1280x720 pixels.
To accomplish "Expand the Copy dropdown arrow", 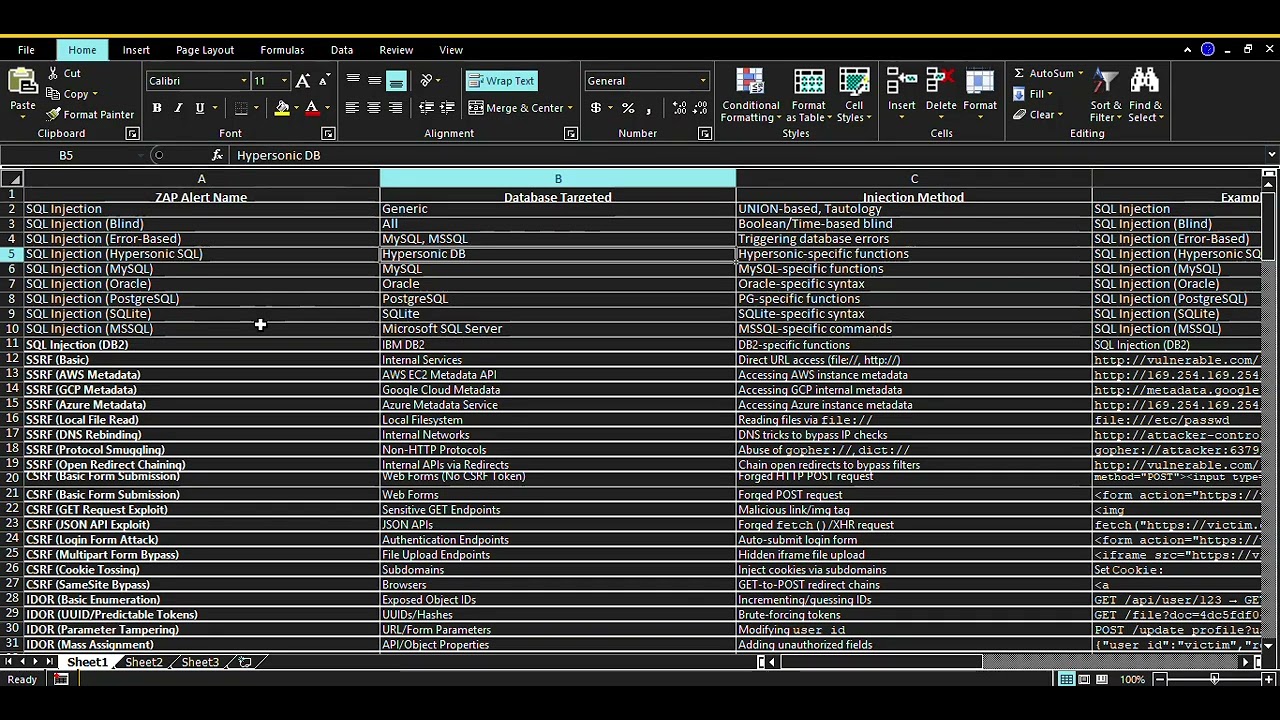I will pos(94,94).
